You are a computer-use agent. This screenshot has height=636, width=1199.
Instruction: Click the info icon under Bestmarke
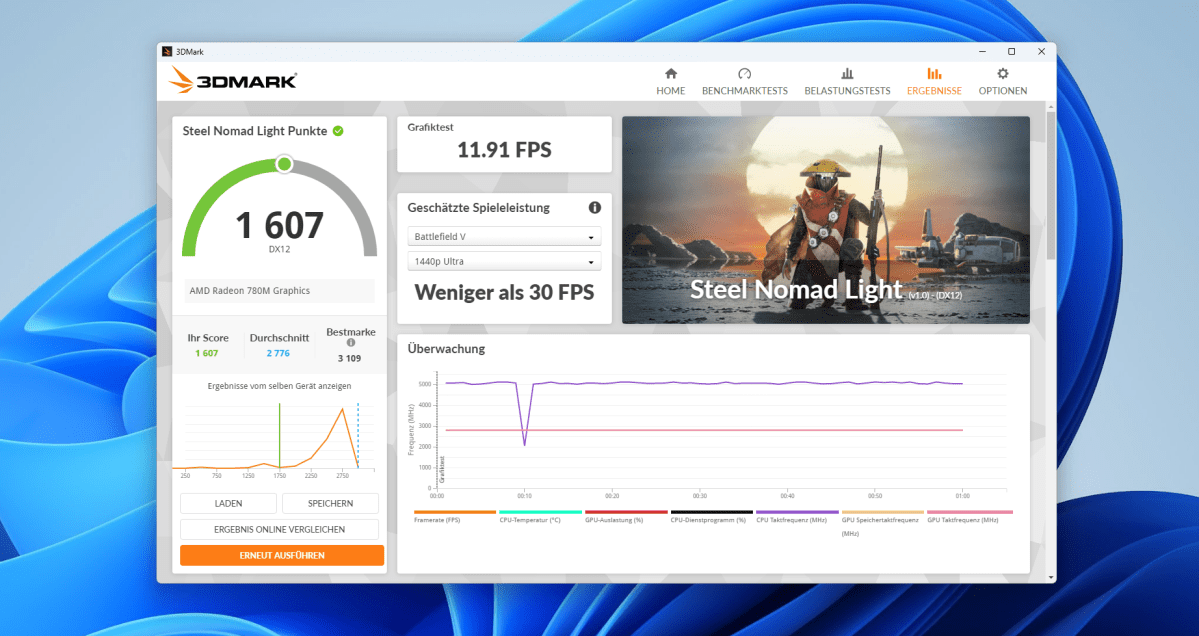pos(351,342)
